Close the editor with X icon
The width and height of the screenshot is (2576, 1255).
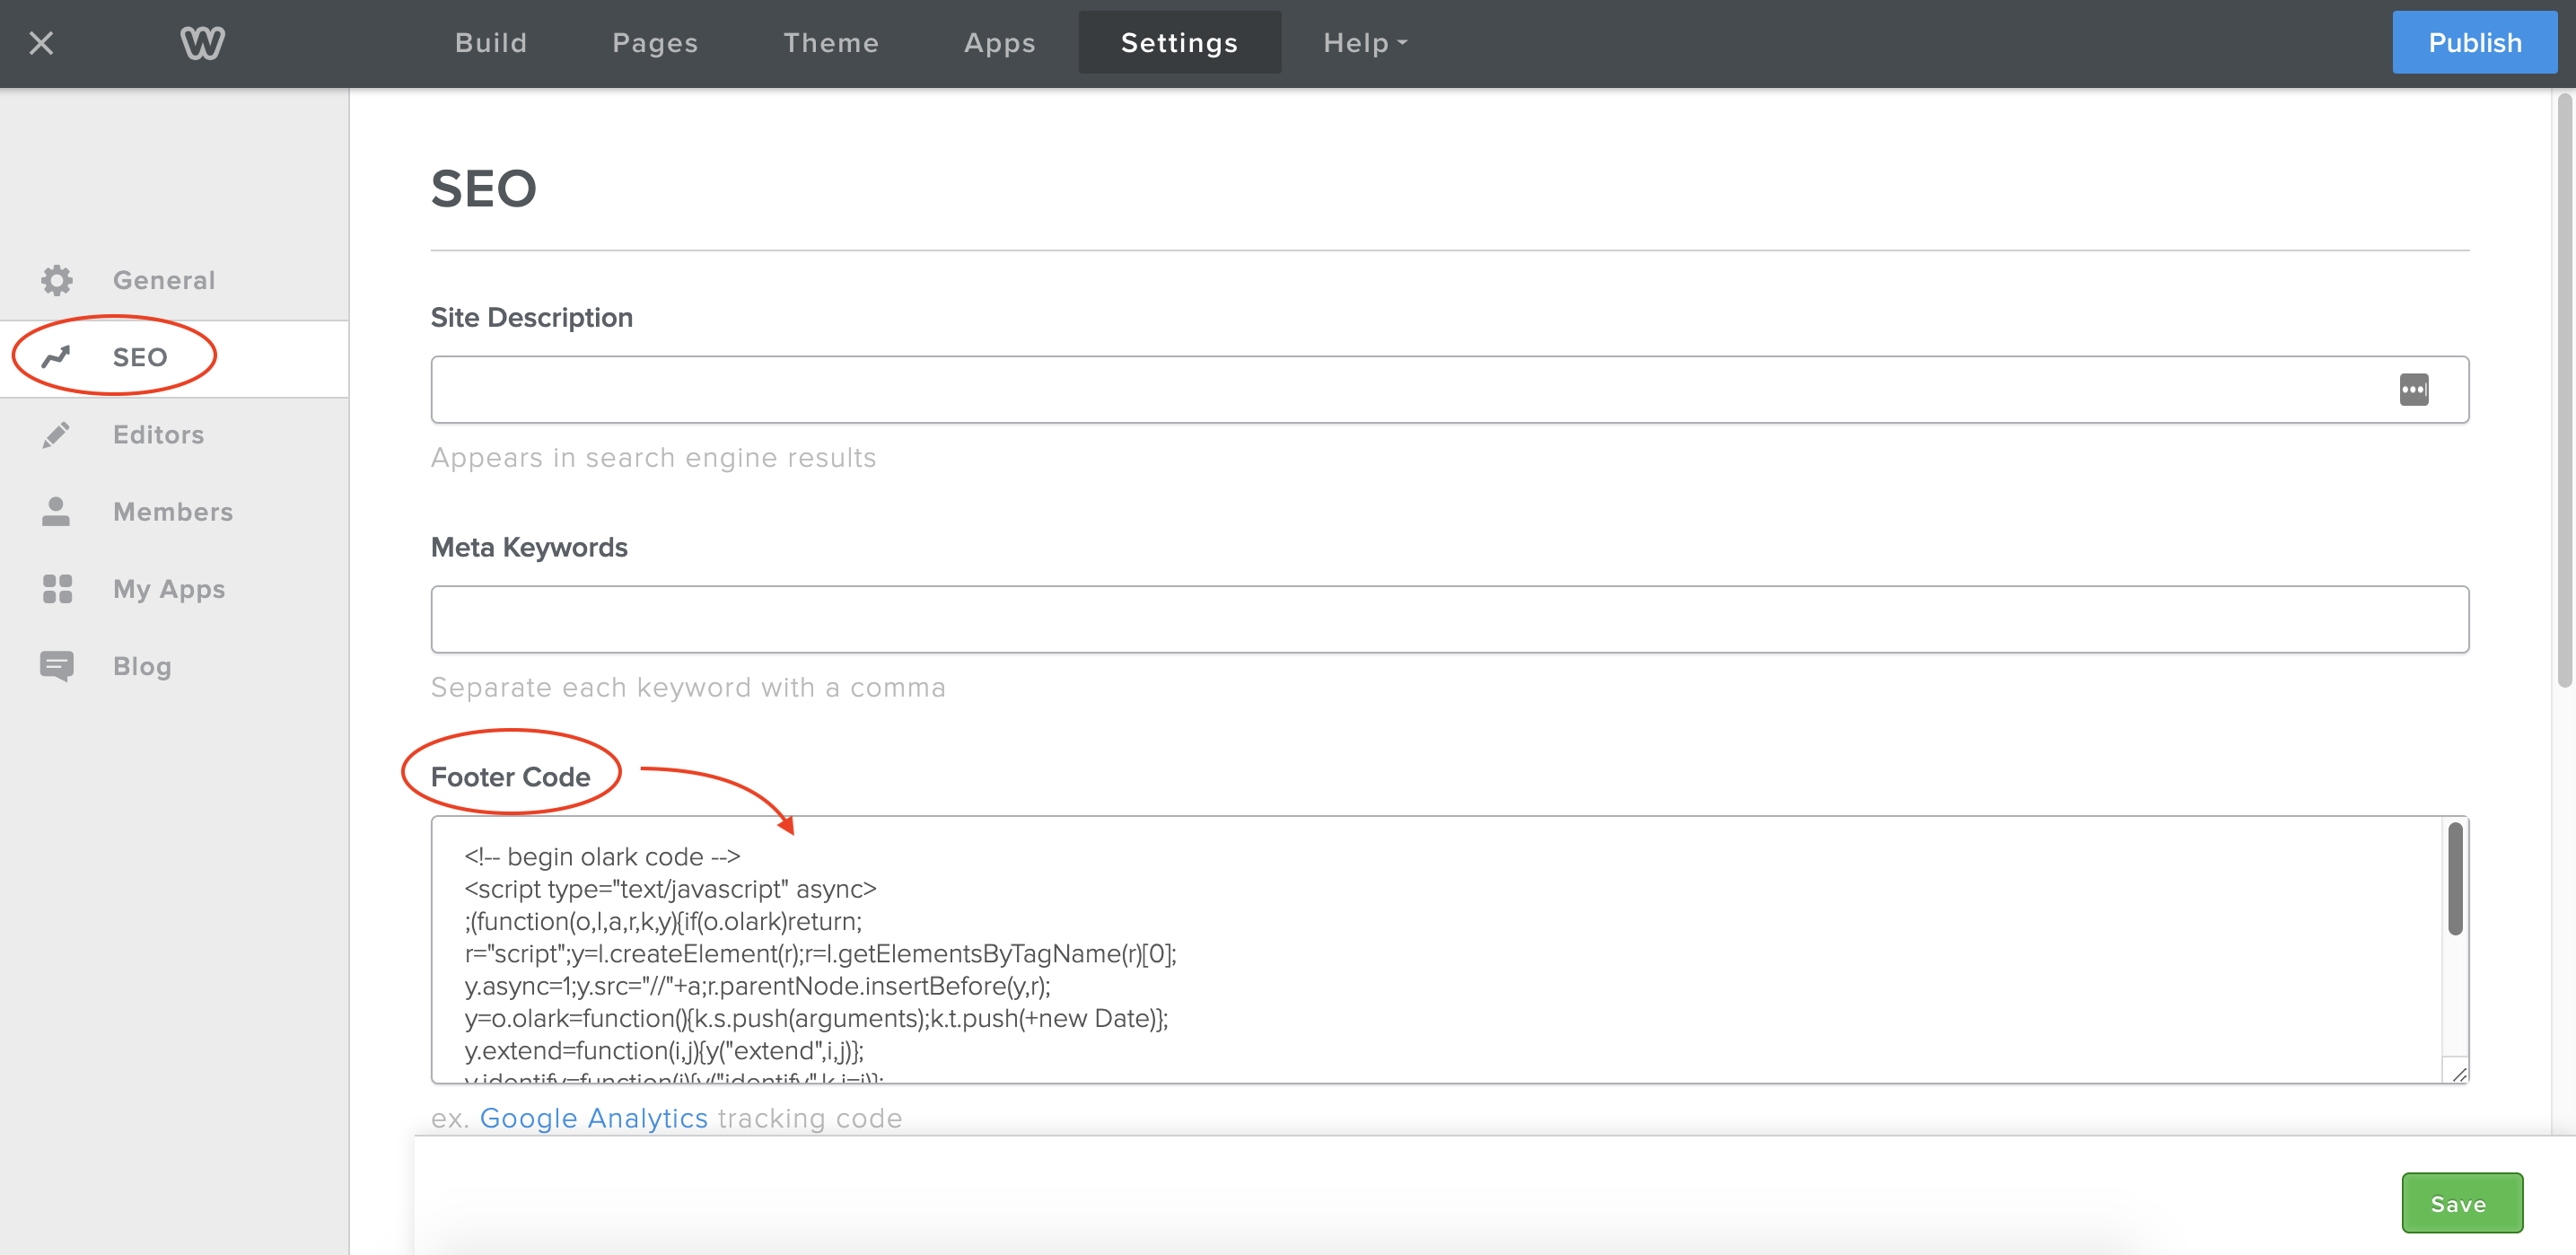point(41,43)
